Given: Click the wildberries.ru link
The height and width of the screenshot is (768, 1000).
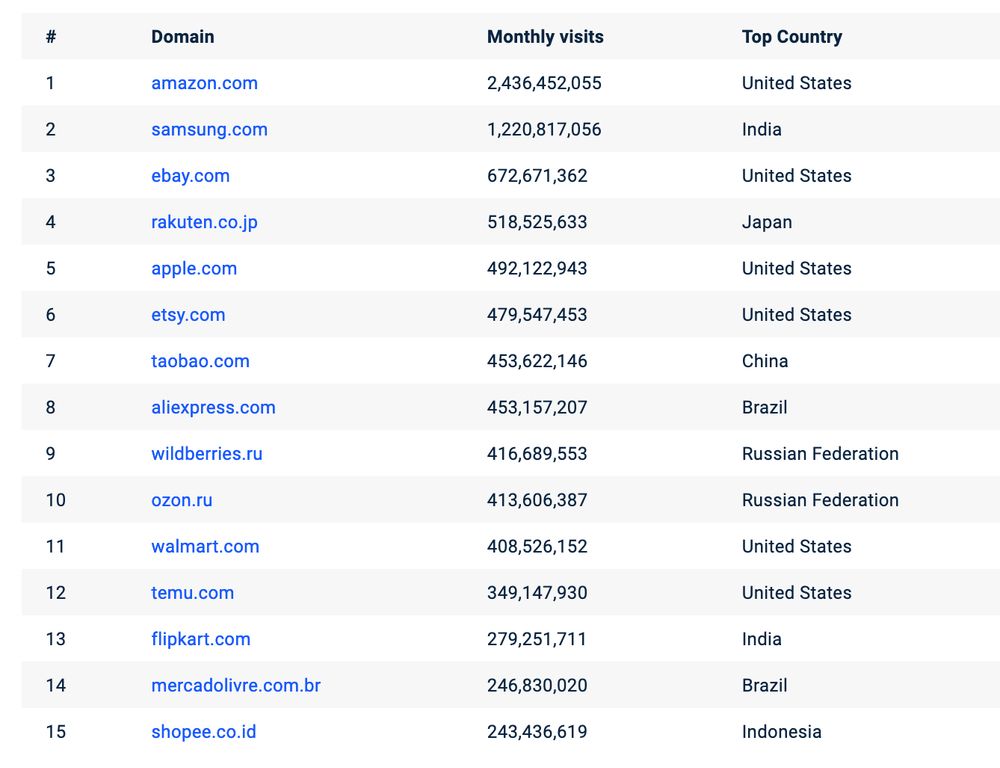Looking at the screenshot, I should (x=206, y=454).
